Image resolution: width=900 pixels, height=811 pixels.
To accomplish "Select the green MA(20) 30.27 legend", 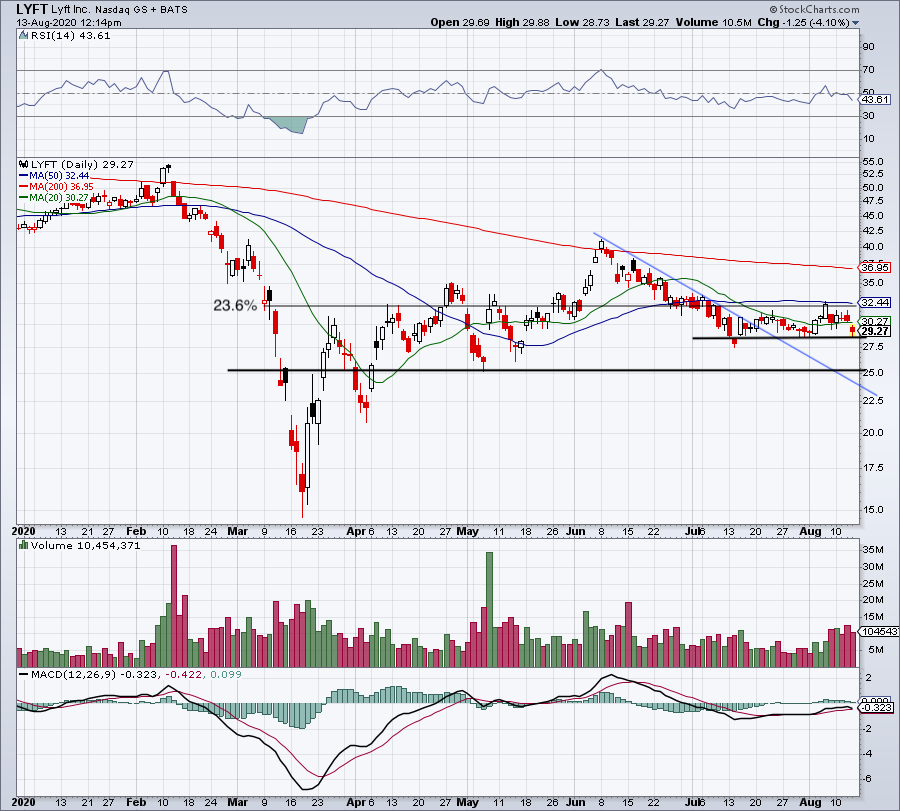I will click(x=54, y=197).
